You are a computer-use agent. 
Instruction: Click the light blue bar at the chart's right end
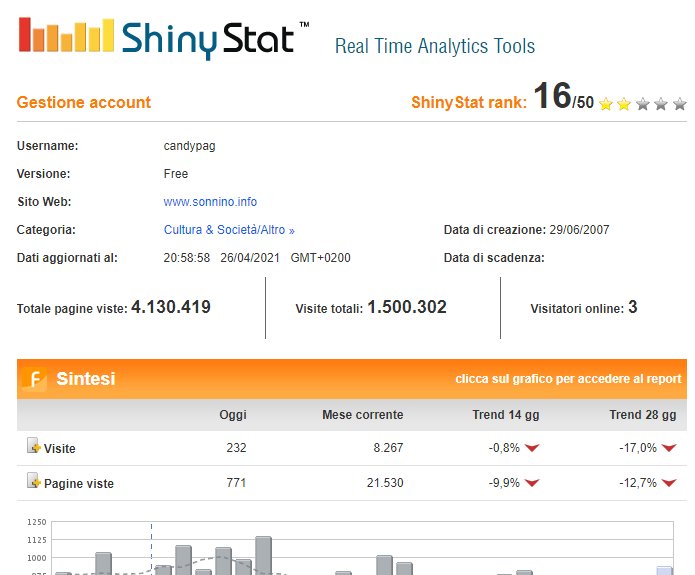tap(664, 571)
